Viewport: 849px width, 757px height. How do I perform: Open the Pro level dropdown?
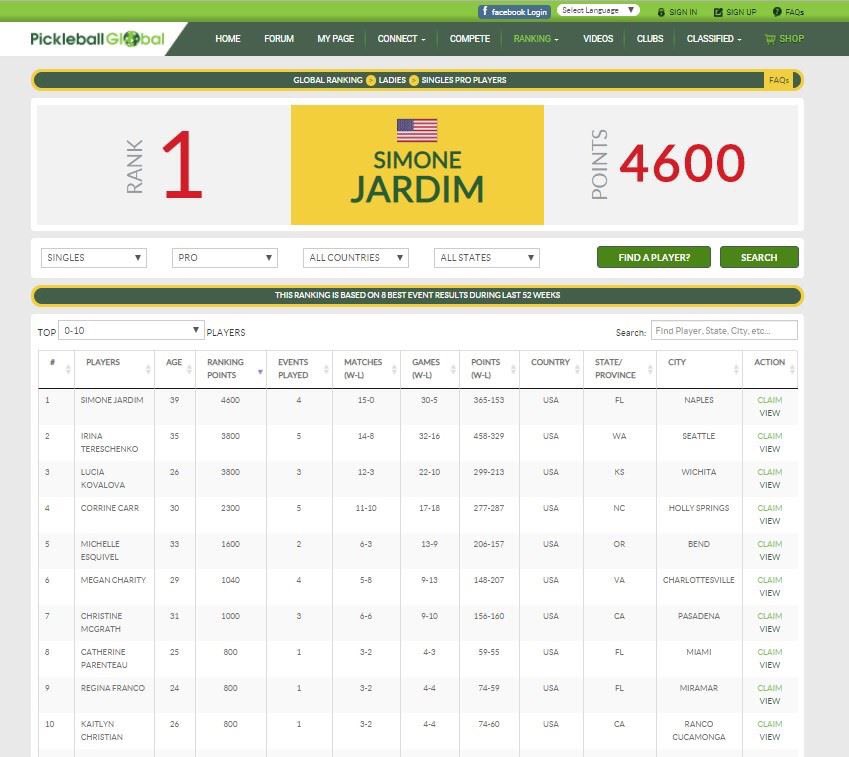tap(225, 258)
